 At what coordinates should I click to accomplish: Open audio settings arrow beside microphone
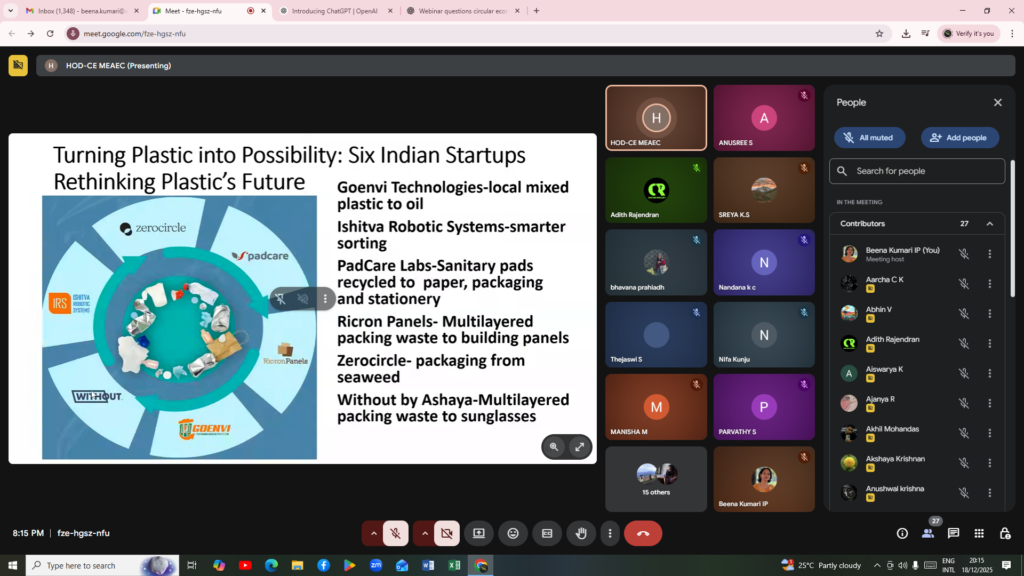click(373, 533)
